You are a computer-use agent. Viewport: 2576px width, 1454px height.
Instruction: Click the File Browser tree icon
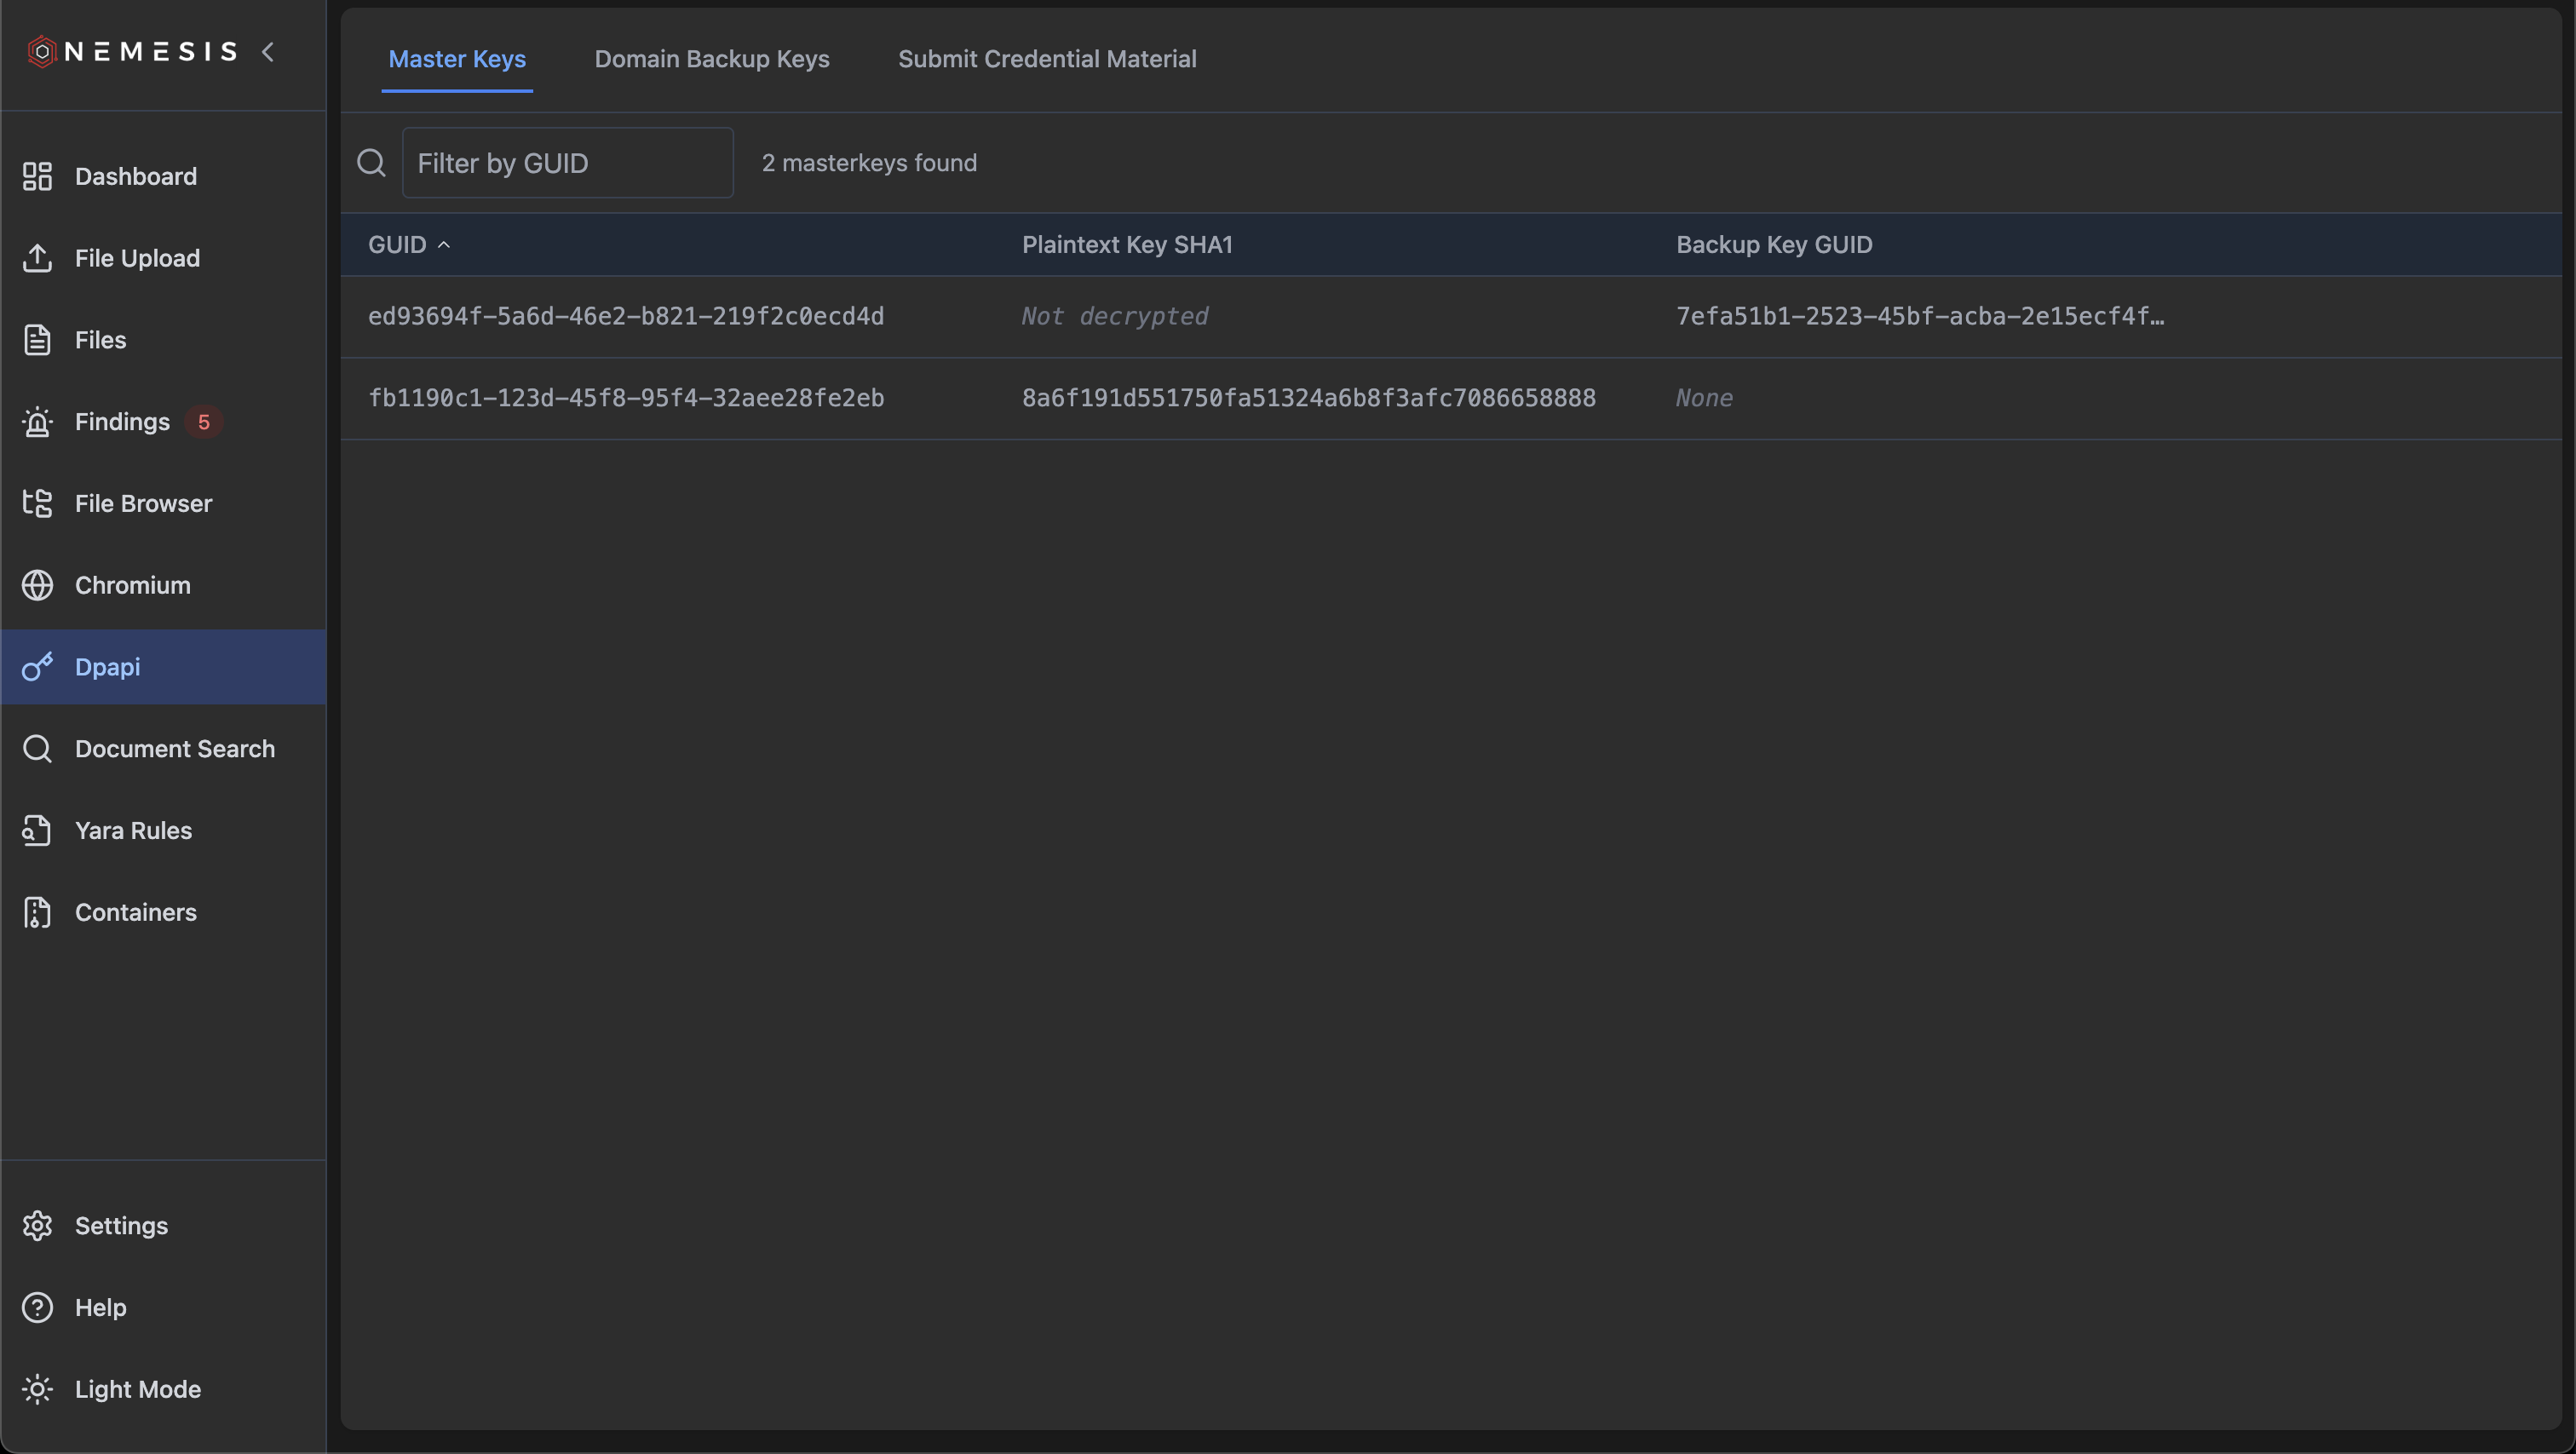[37, 503]
